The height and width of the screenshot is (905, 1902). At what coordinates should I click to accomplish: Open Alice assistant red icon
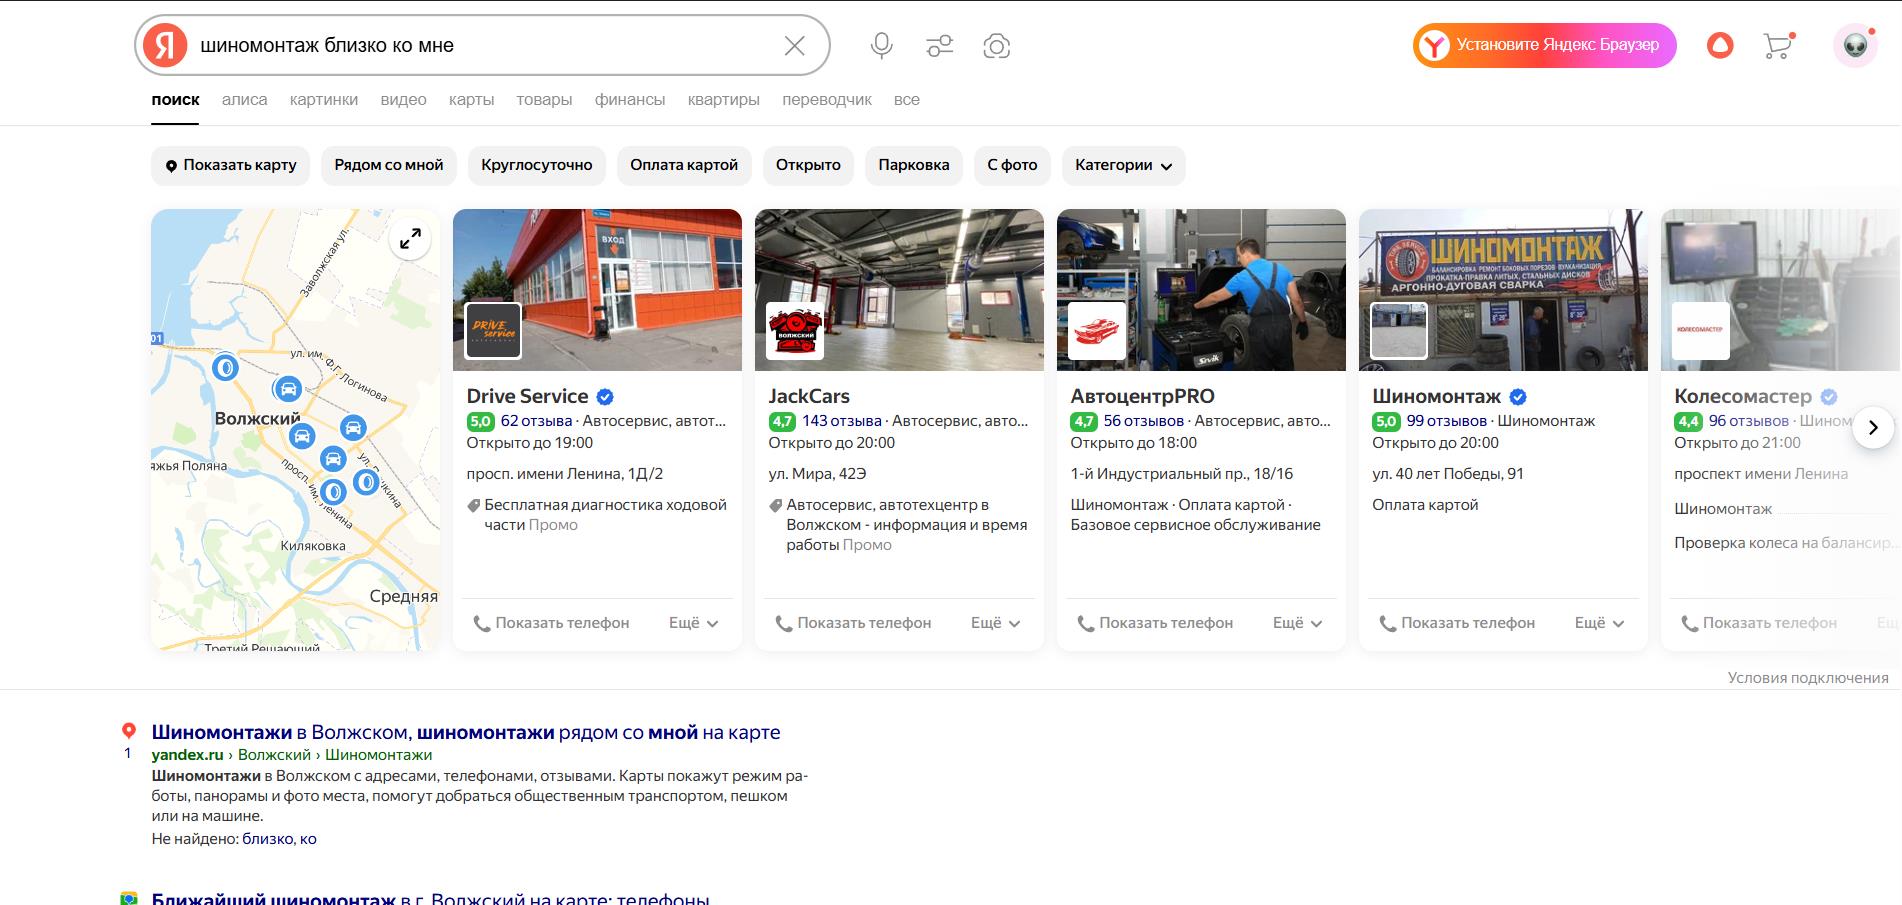(x=1720, y=45)
